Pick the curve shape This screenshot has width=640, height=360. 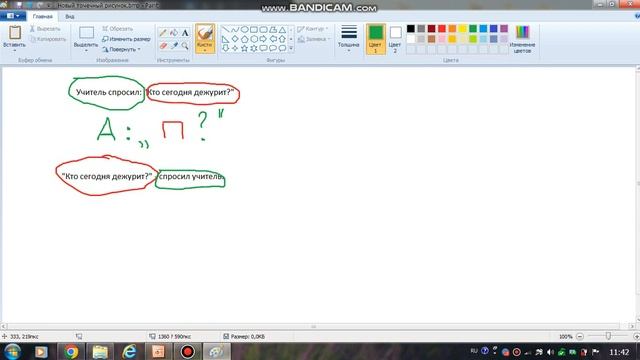[x=235, y=30]
